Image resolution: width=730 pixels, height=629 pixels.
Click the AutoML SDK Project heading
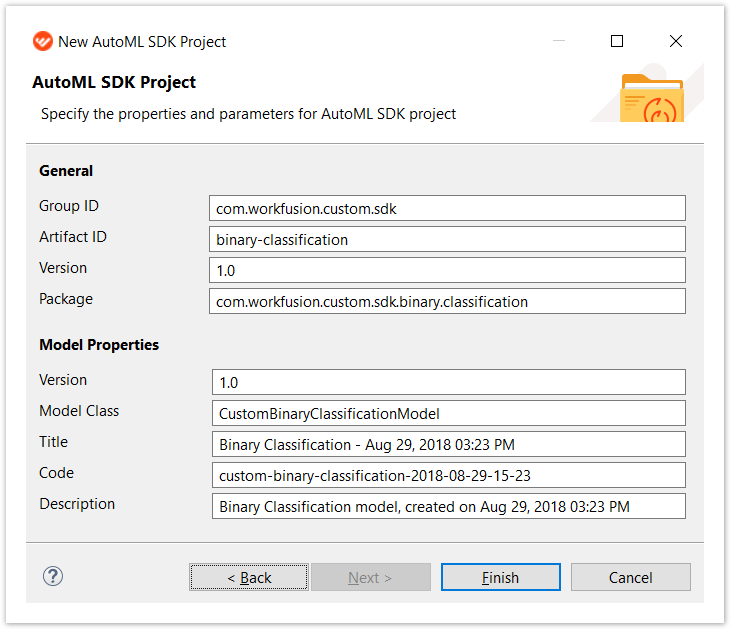coord(114,82)
